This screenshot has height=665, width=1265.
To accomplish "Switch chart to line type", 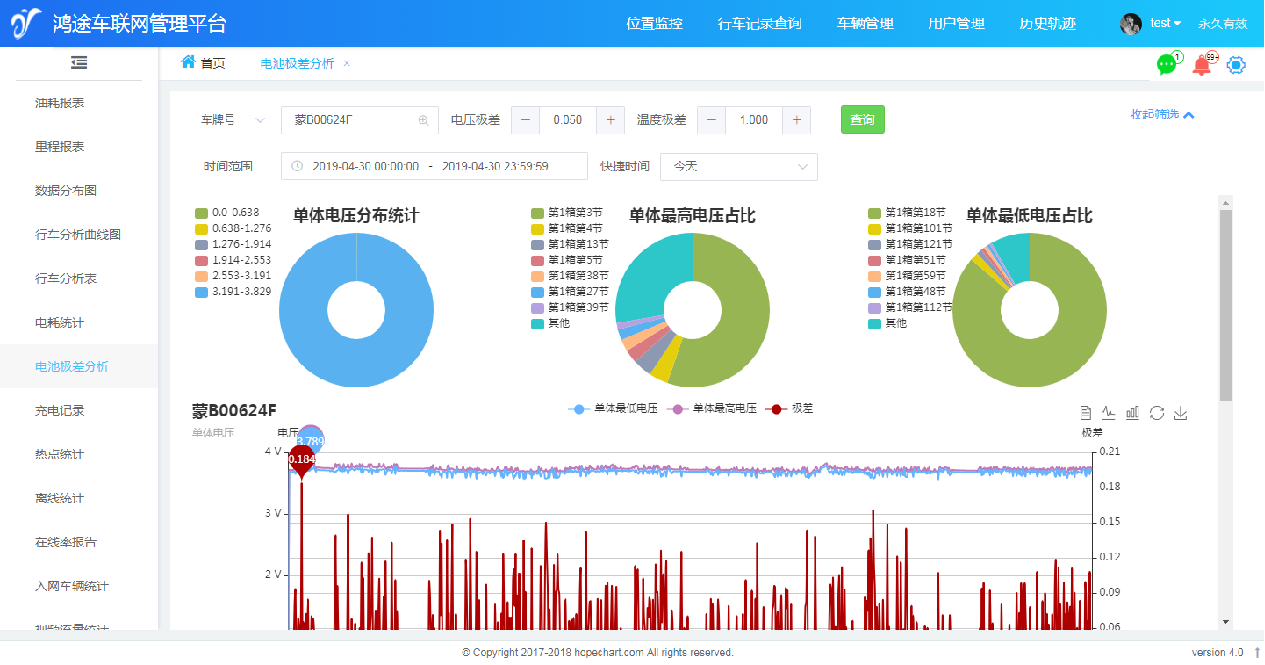I will click(1109, 413).
